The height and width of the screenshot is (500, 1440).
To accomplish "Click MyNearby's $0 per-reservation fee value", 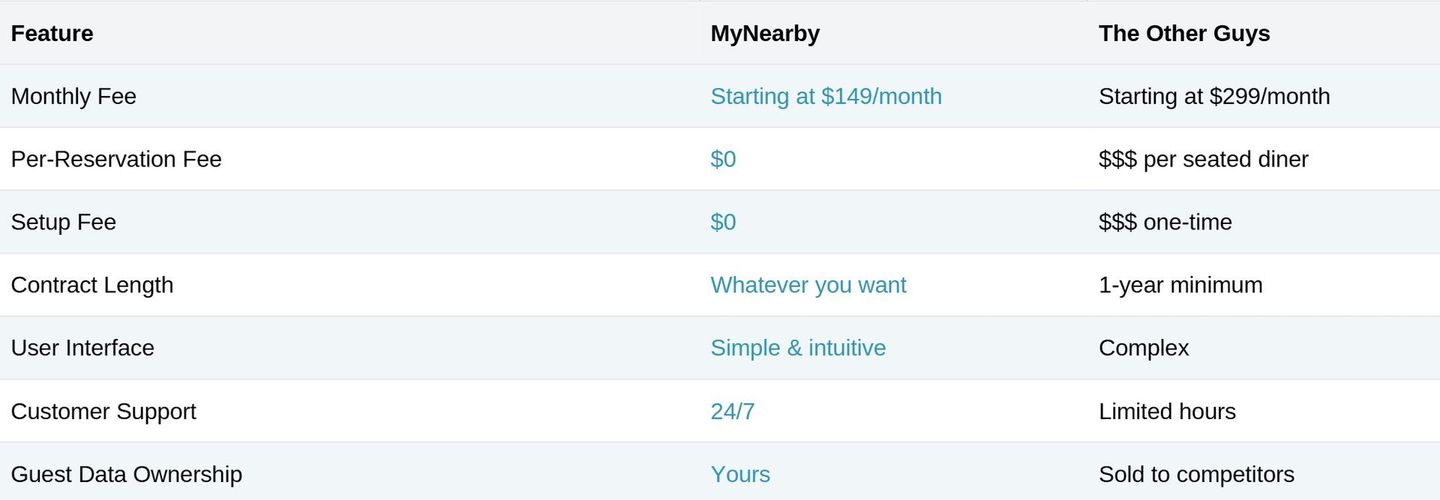I will (x=723, y=159).
